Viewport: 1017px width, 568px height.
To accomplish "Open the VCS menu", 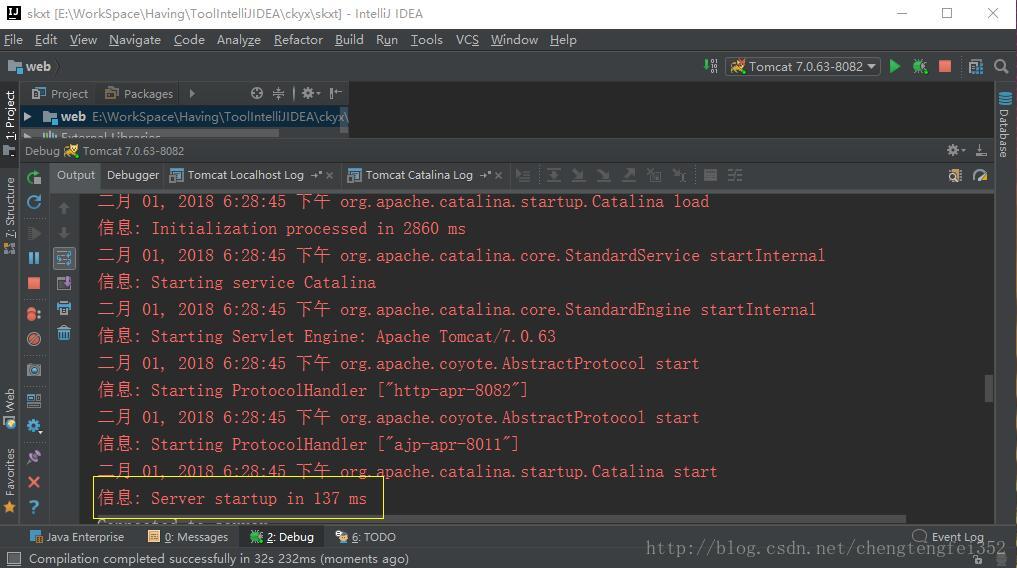I will pyautogui.click(x=467, y=40).
